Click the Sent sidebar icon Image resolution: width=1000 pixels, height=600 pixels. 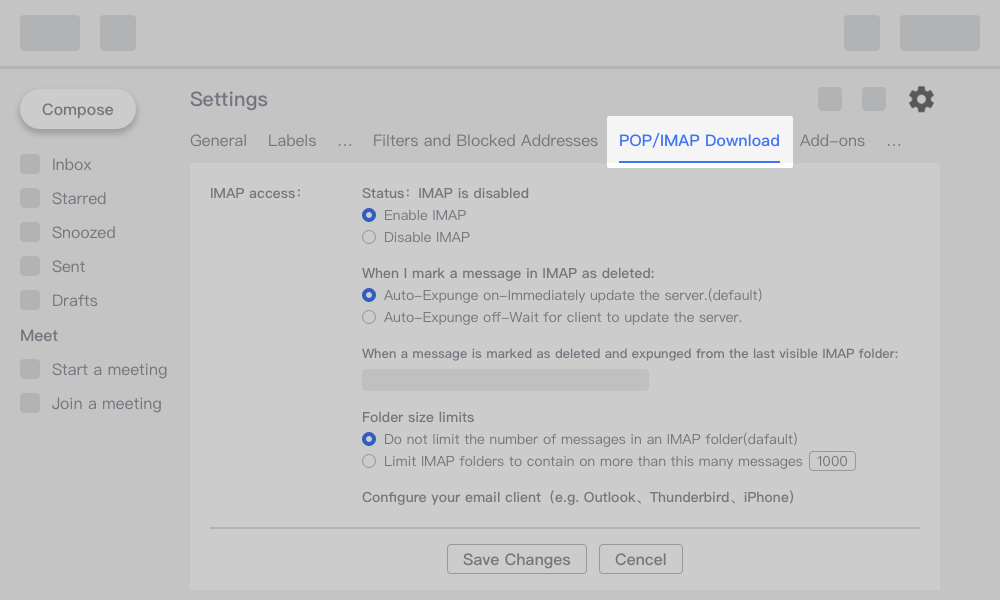(30, 267)
